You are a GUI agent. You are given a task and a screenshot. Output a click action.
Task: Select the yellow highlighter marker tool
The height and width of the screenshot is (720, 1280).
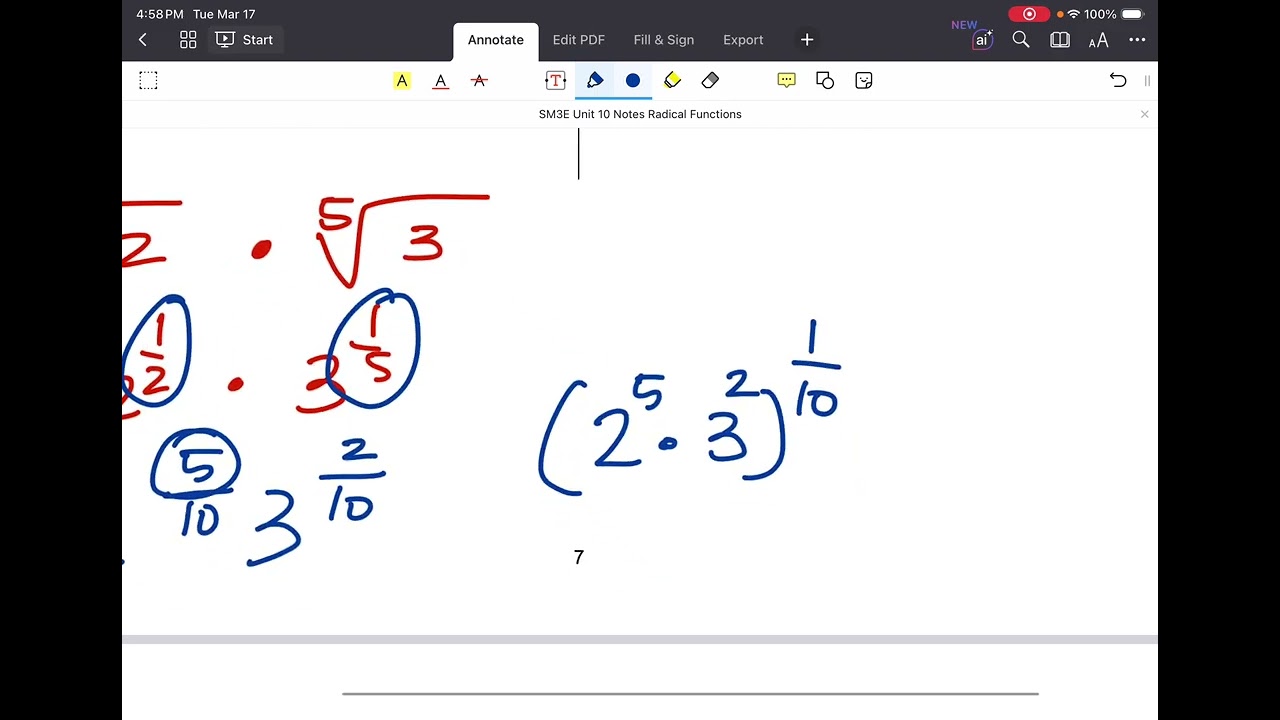pos(672,81)
